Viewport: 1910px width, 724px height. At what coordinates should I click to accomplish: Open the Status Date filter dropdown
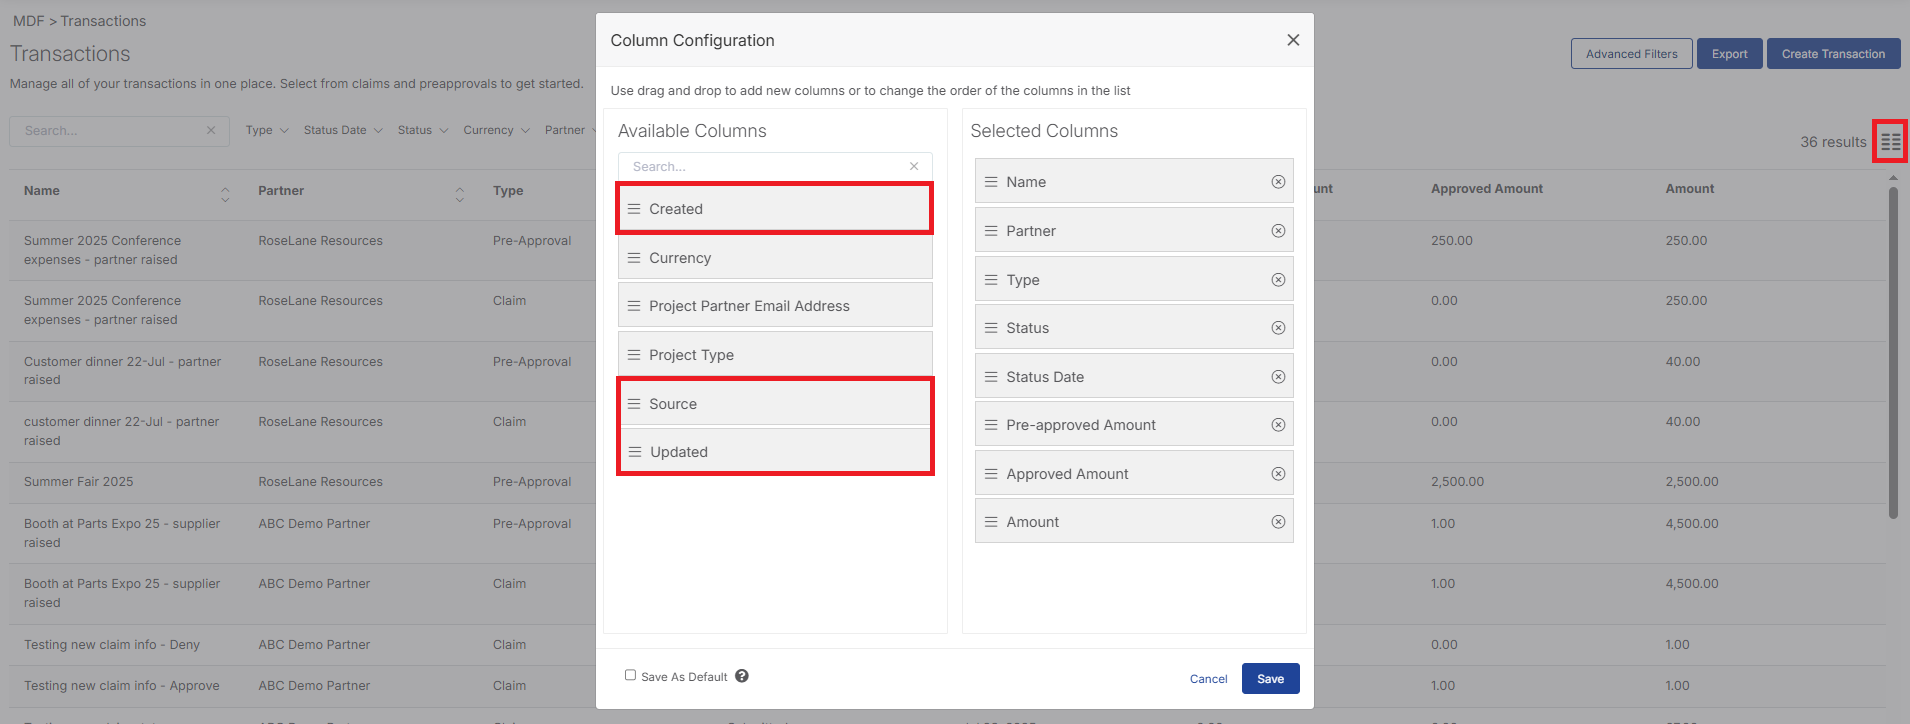pos(343,130)
